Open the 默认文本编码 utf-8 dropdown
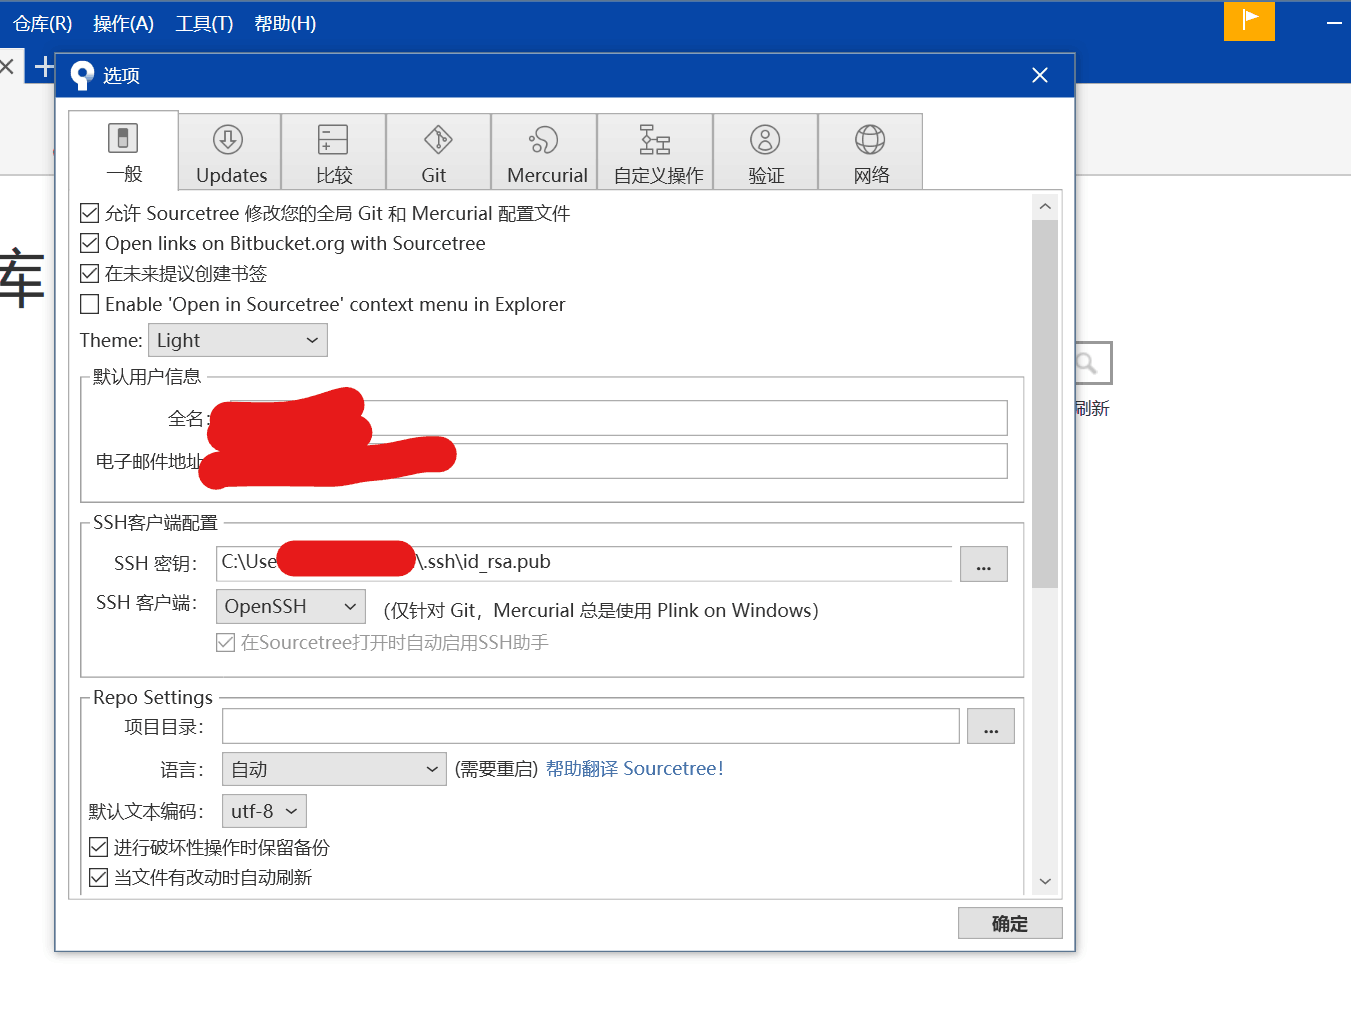 coord(263,811)
